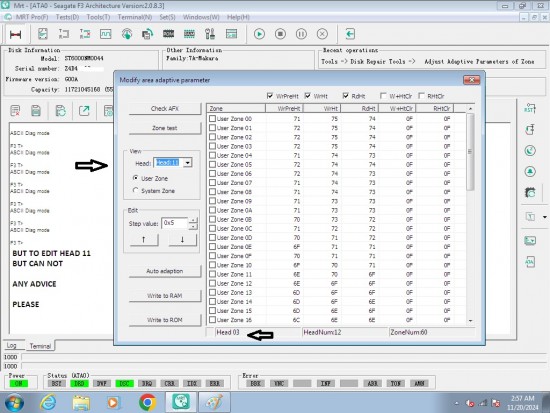The height and width of the screenshot is (413, 550).
Task: Select the System Zone radio button
Action: [135, 191]
